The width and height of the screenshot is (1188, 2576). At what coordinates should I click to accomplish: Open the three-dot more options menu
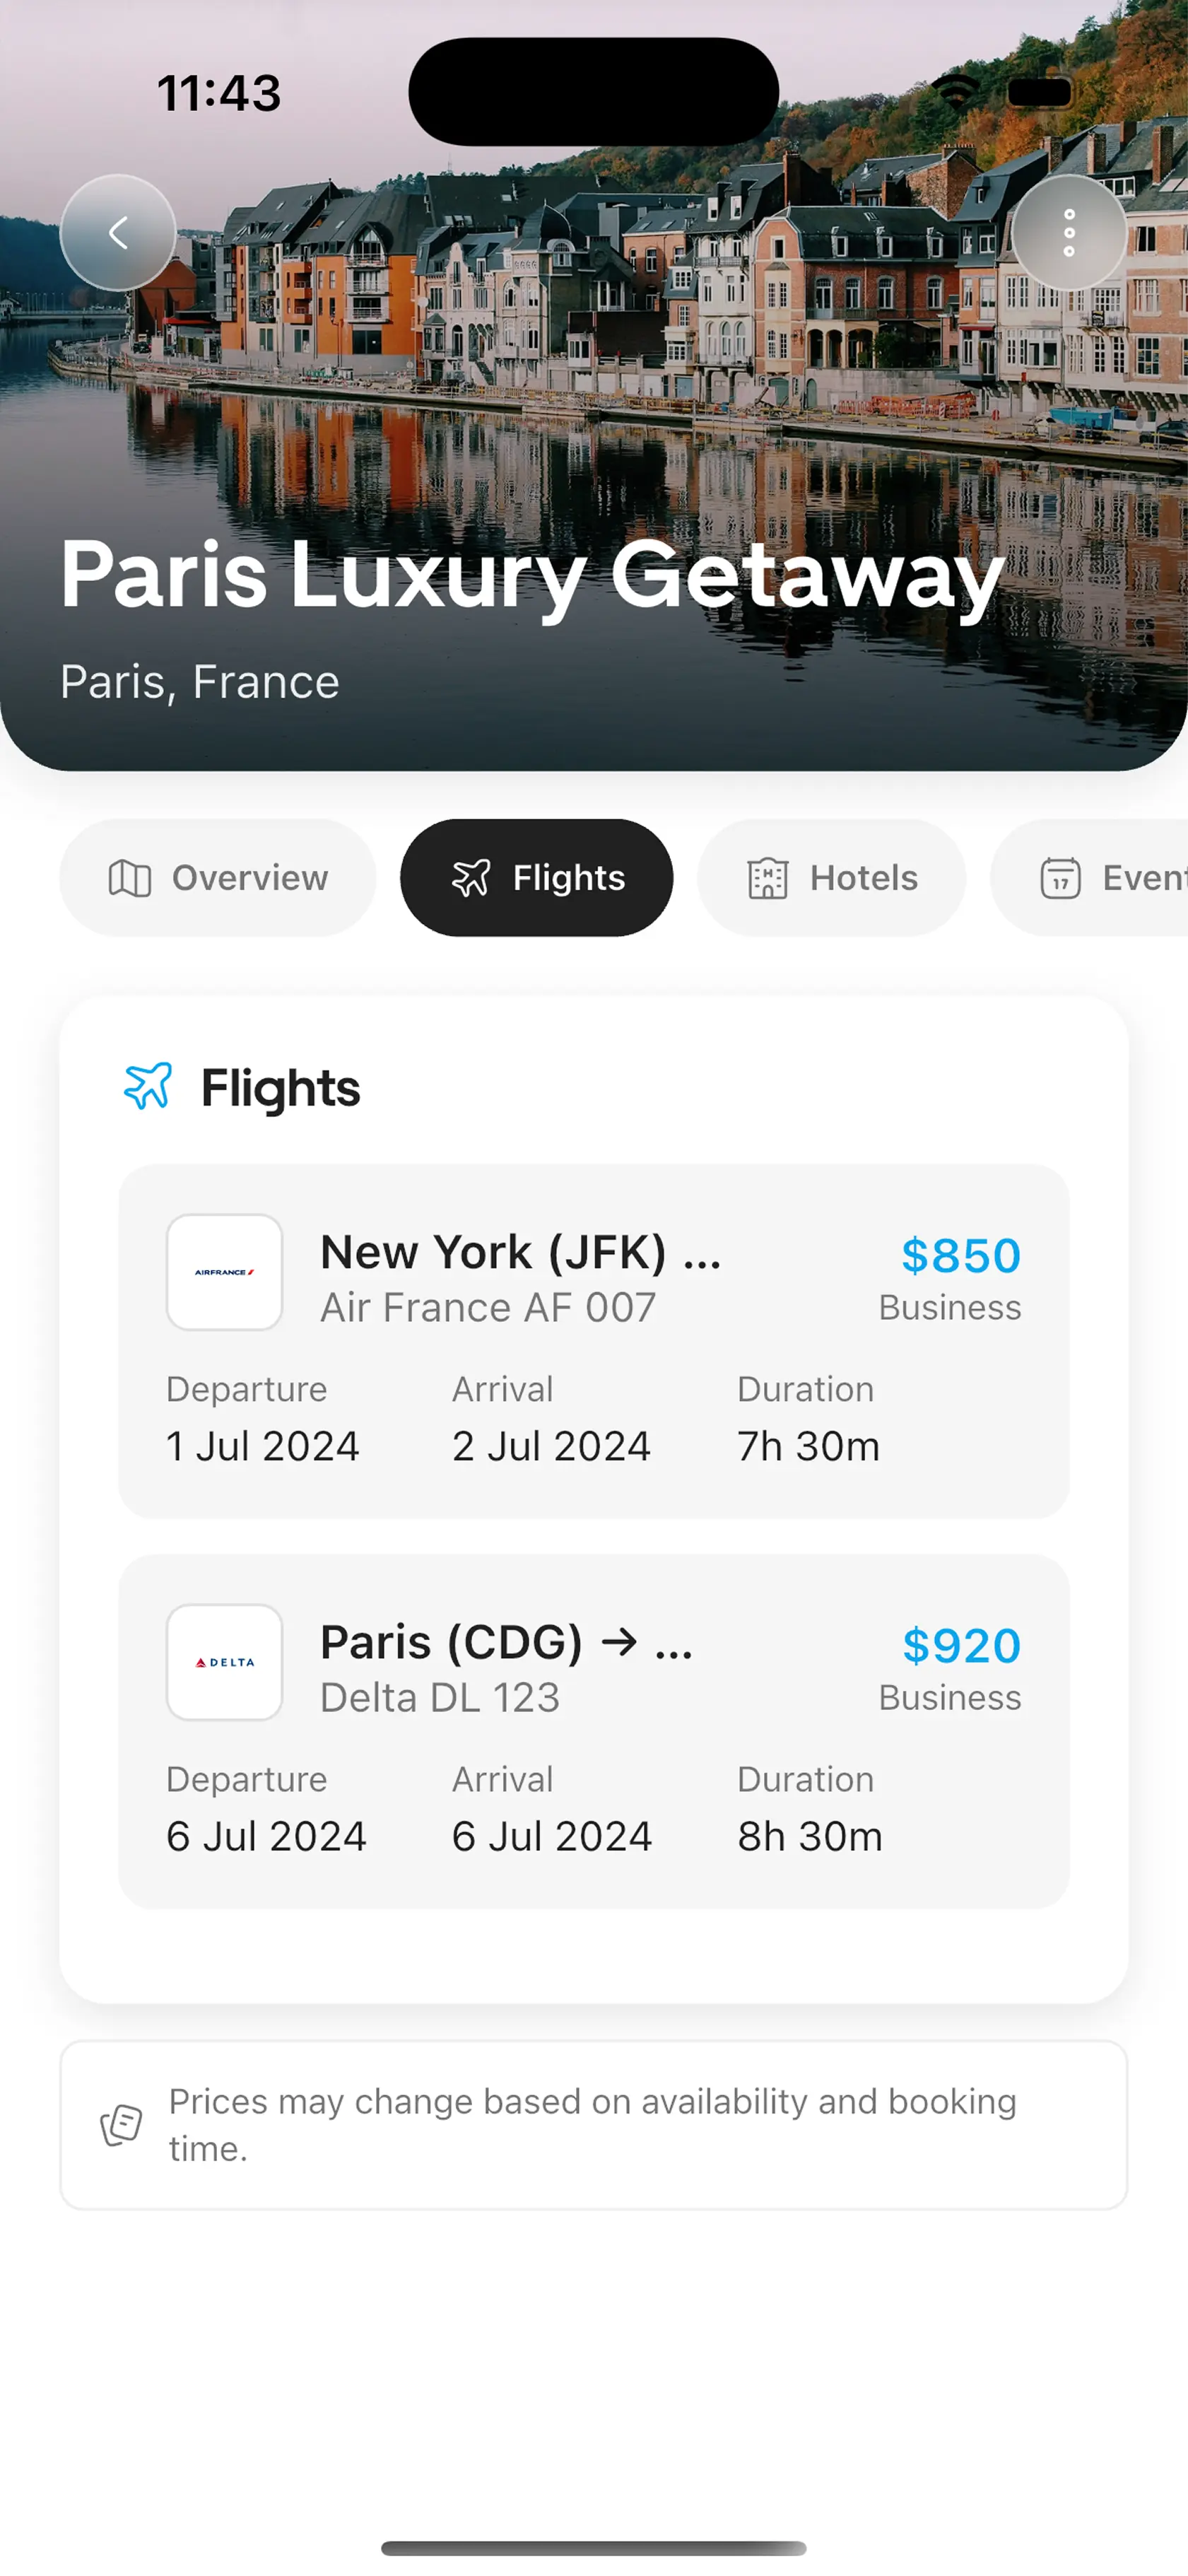[1069, 233]
